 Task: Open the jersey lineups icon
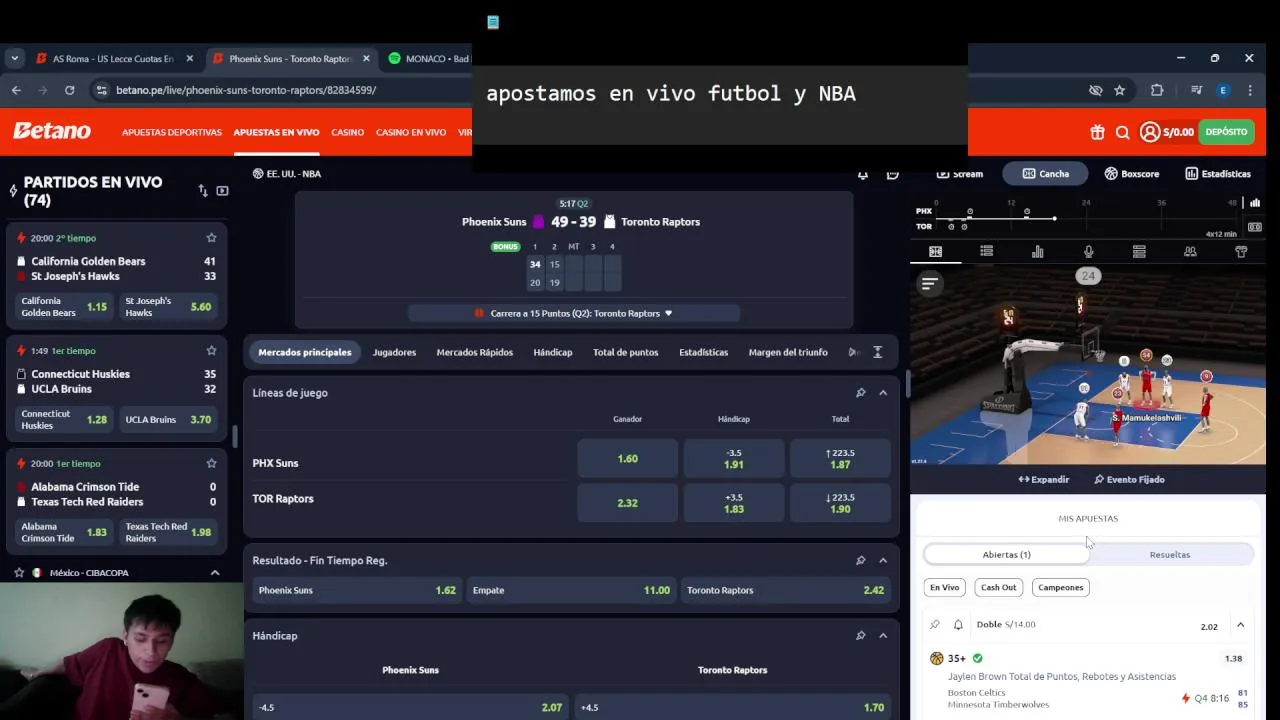pos(1241,252)
